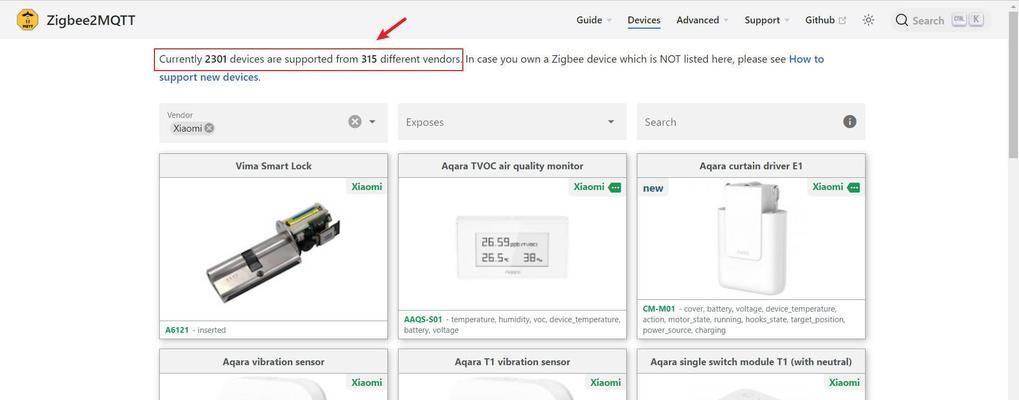Open the Aqara curtain driver E1 title
Viewport: 1019px width, 400px height.
pos(751,166)
